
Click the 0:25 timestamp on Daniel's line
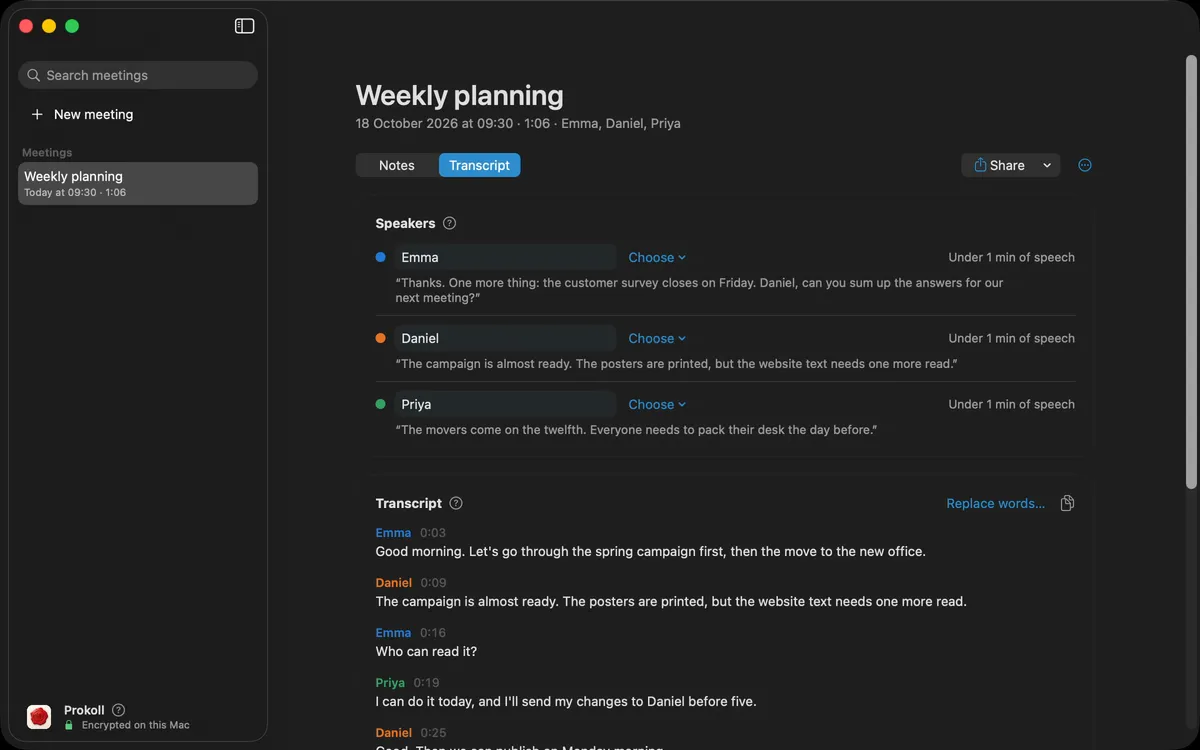coord(433,733)
